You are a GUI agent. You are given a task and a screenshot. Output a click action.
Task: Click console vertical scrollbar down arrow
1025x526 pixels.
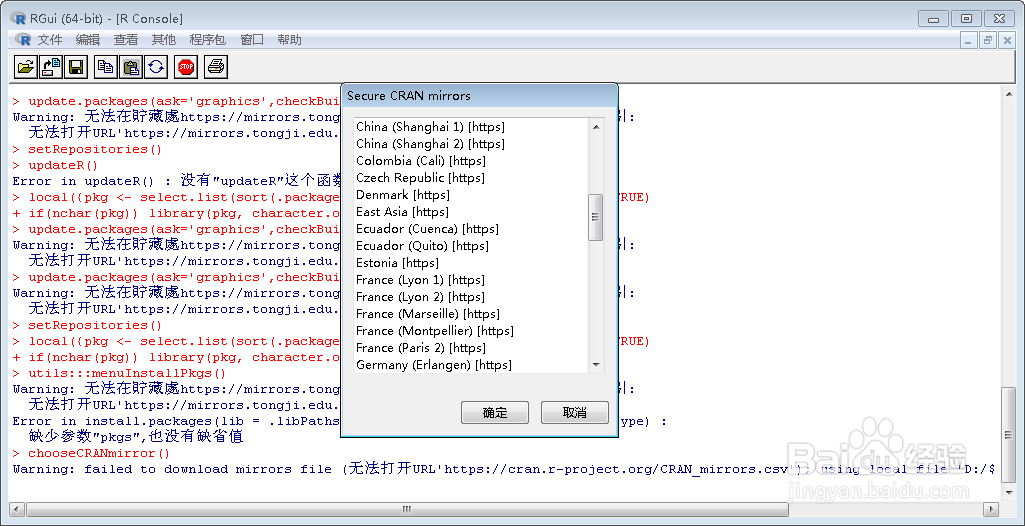click(1009, 493)
